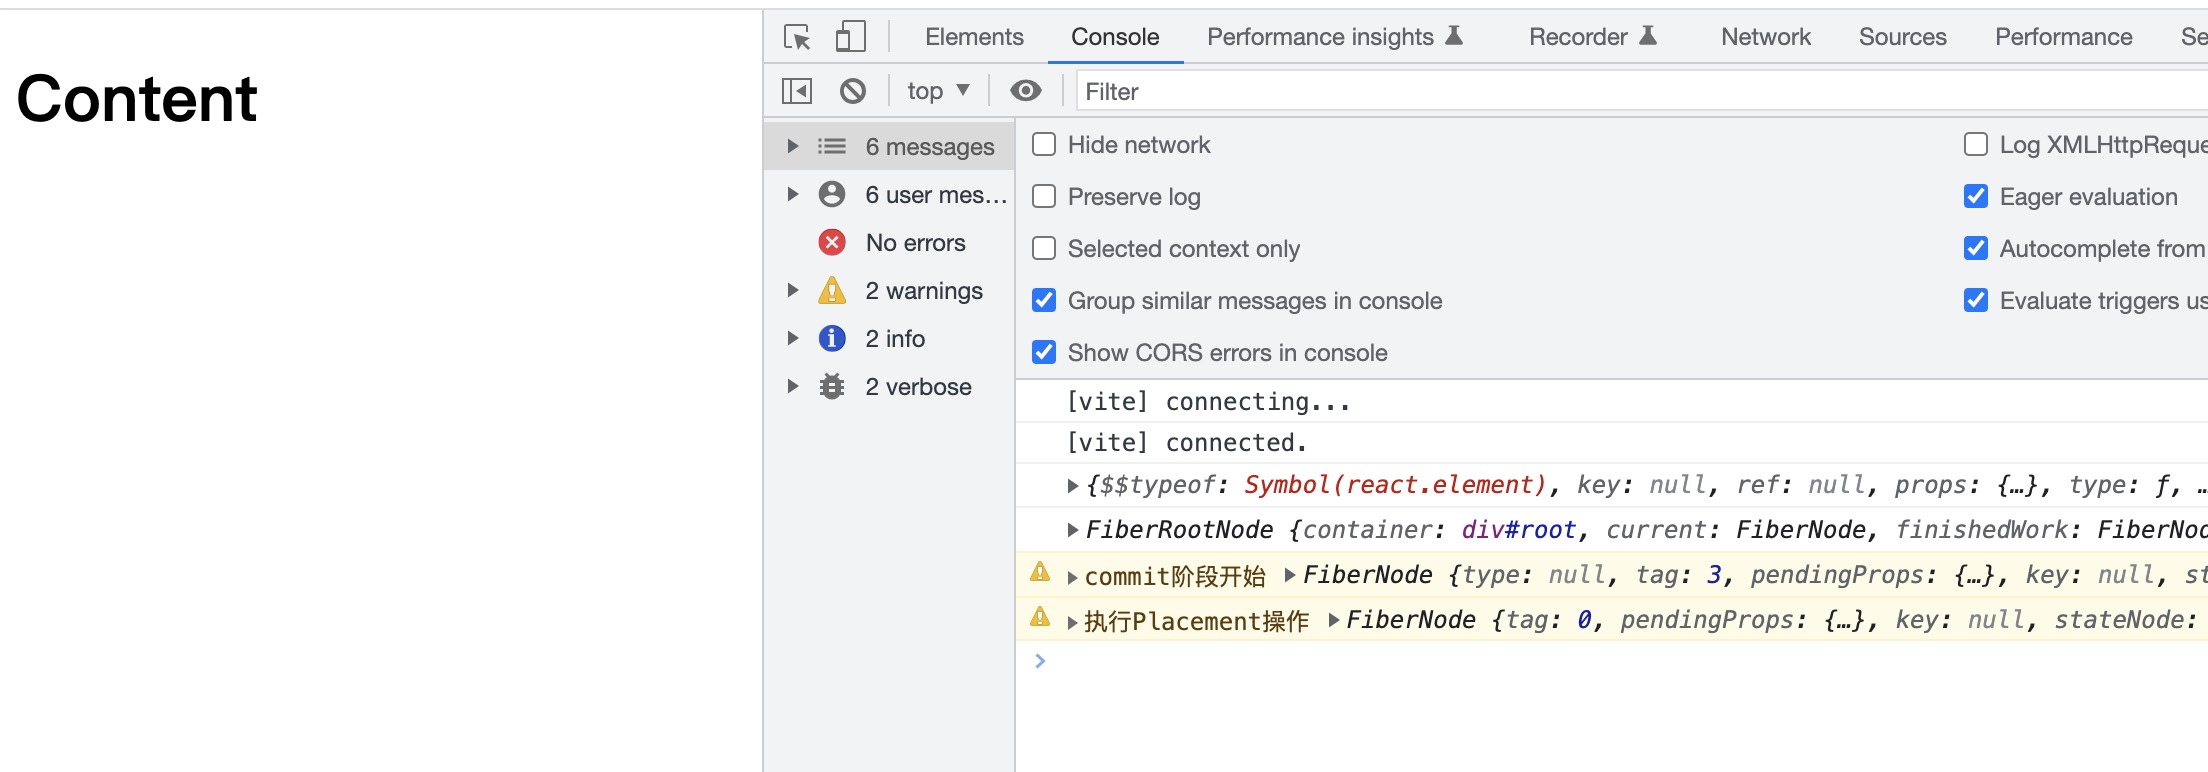Click the blue info icon beside 2 info
Viewport: 2208px width, 772px height.
pyautogui.click(x=832, y=338)
